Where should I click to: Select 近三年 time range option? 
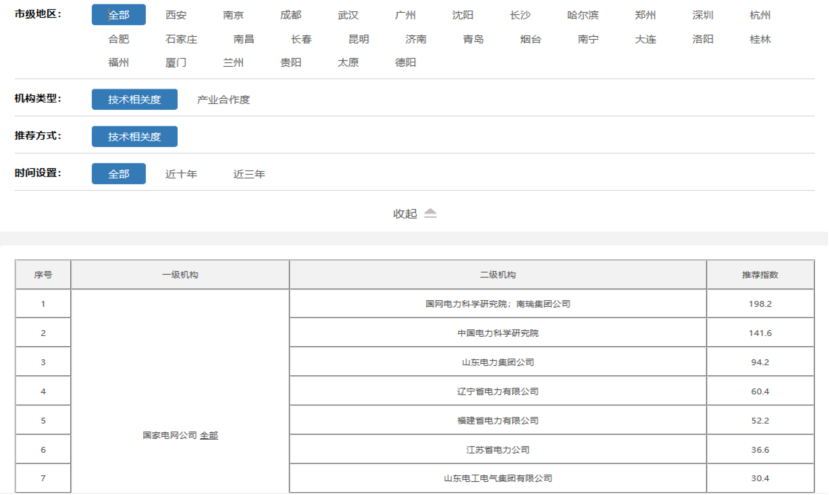click(x=249, y=174)
